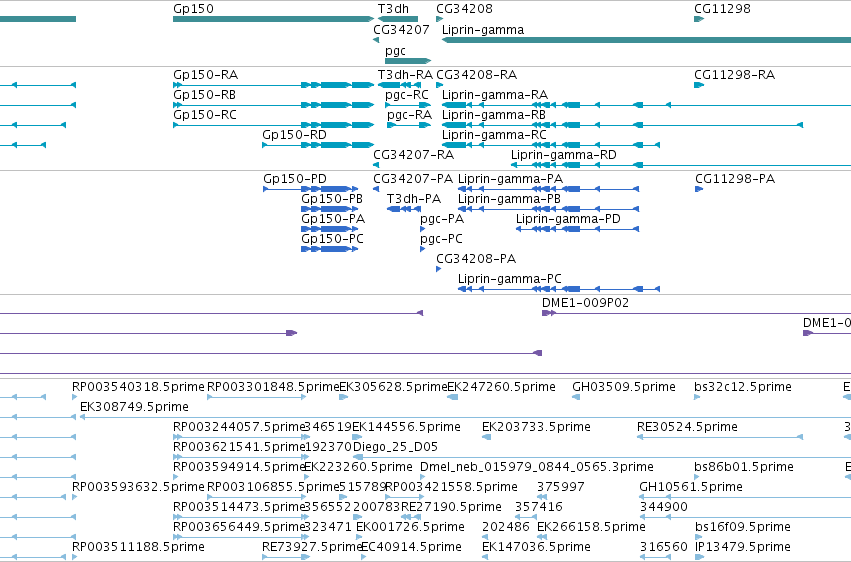Select EST GH03509.5prime

point(576,397)
